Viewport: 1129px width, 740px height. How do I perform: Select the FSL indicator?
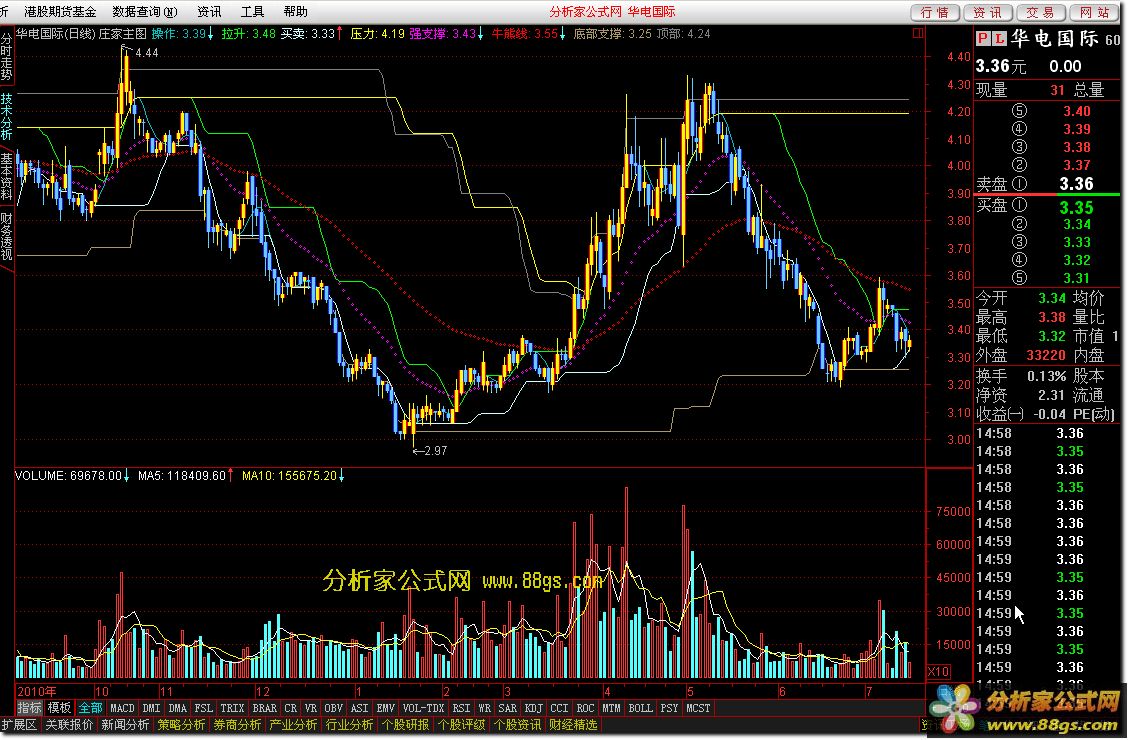click(x=203, y=708)
